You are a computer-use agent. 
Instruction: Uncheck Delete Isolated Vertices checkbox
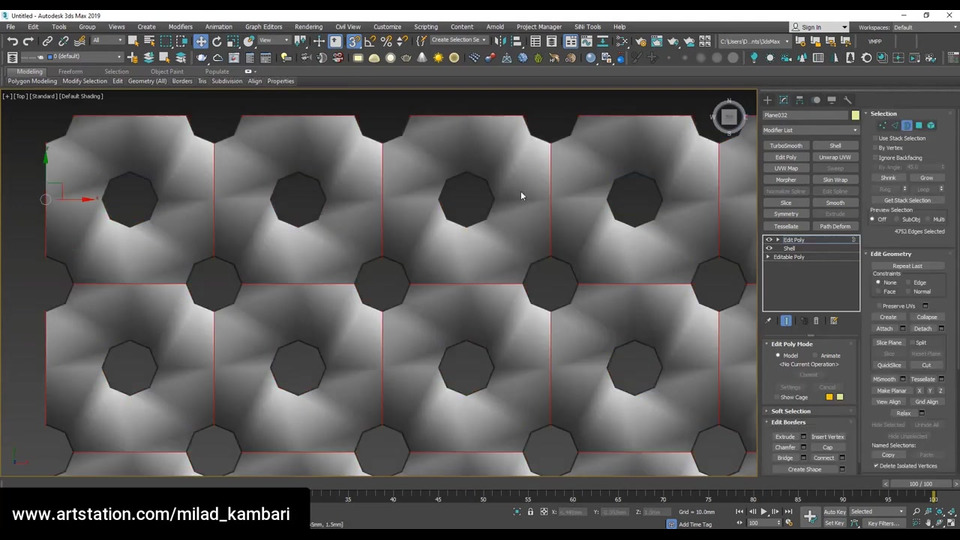[x=876, y=466]
